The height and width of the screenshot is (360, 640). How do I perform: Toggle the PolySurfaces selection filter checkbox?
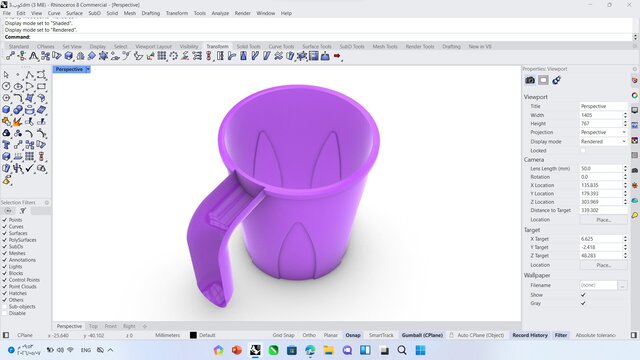(4, 240)
